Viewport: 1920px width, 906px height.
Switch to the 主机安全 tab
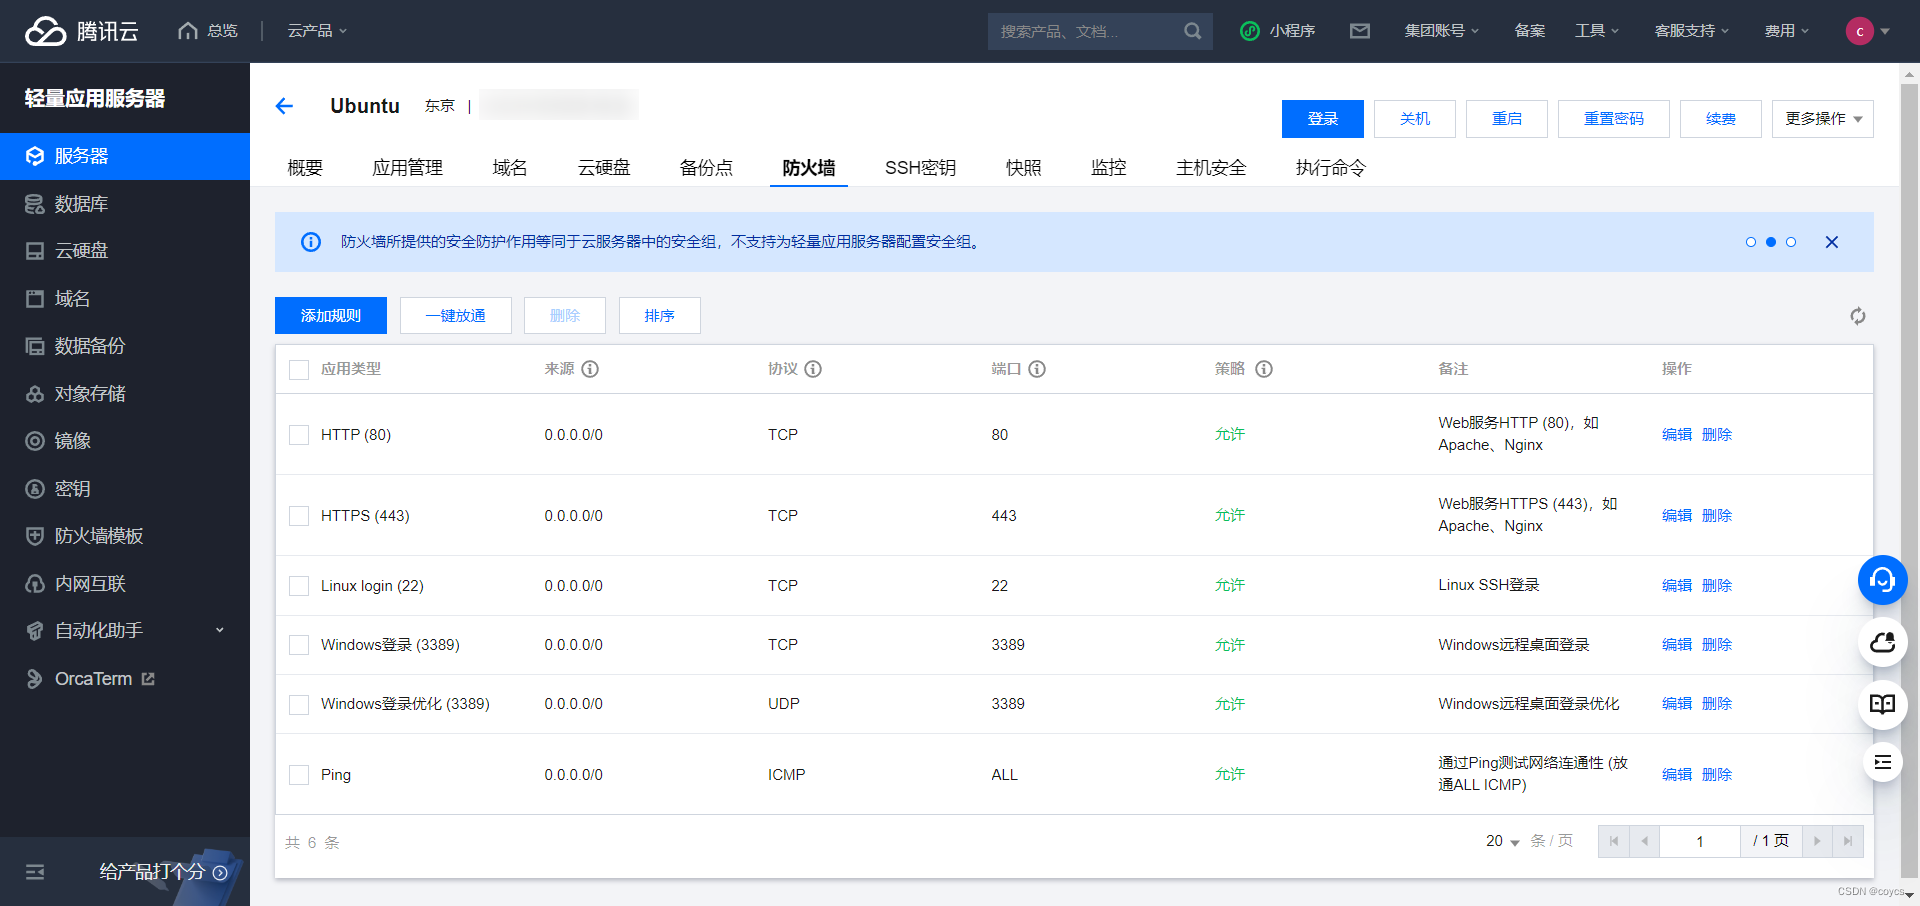(1211, 168)
